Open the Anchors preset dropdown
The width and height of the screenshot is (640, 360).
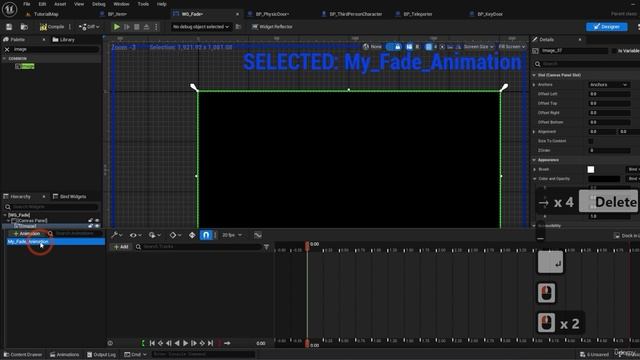pyautogui.click(x=609, y=85)
